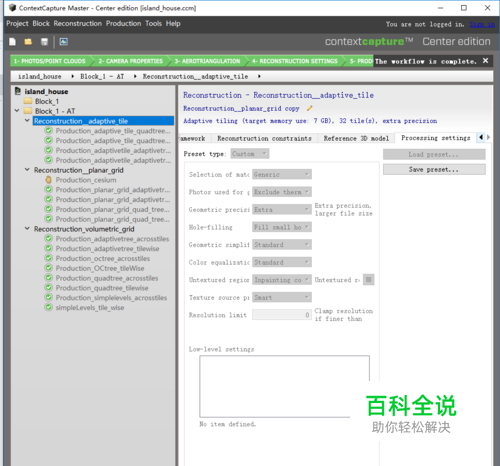500x466 pixels.
Task: Open the Photos used for geometry dropdown
Action: point(282,192)
